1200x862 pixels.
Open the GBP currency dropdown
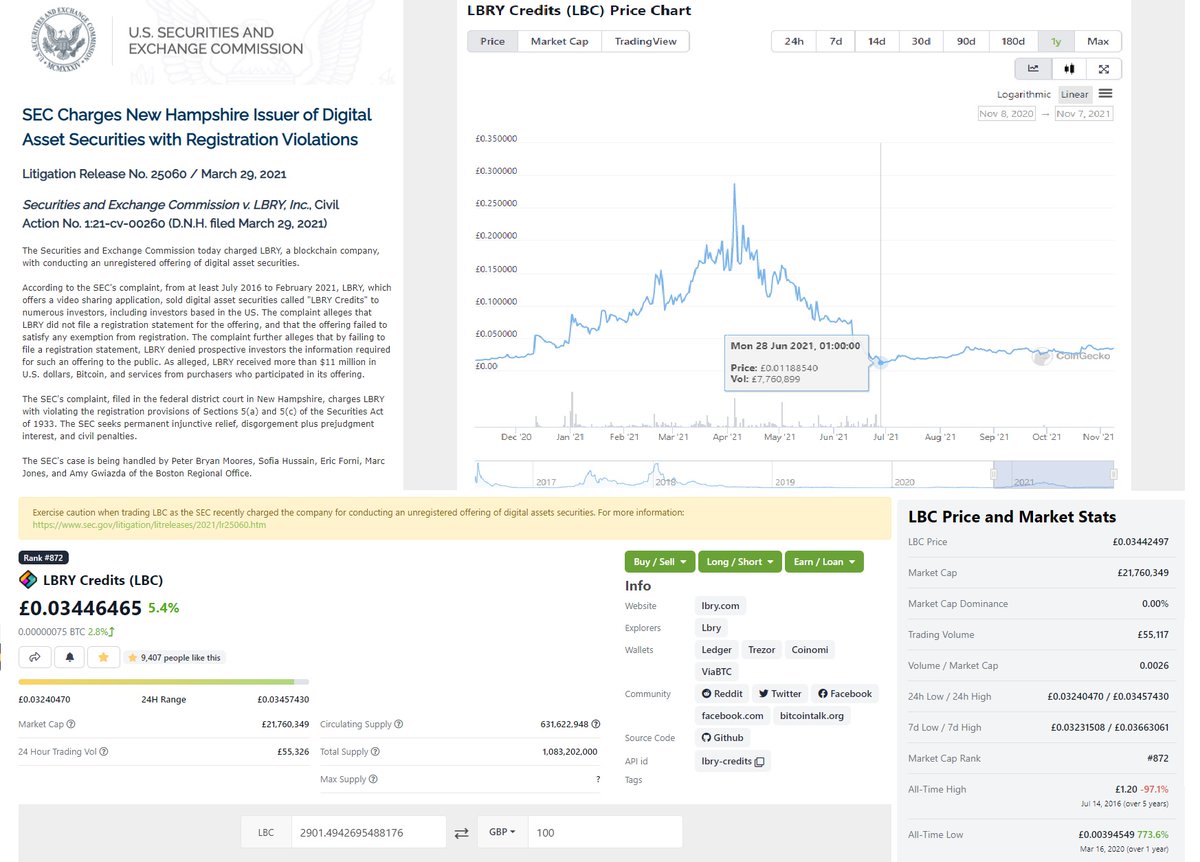(x=502, y=832)
